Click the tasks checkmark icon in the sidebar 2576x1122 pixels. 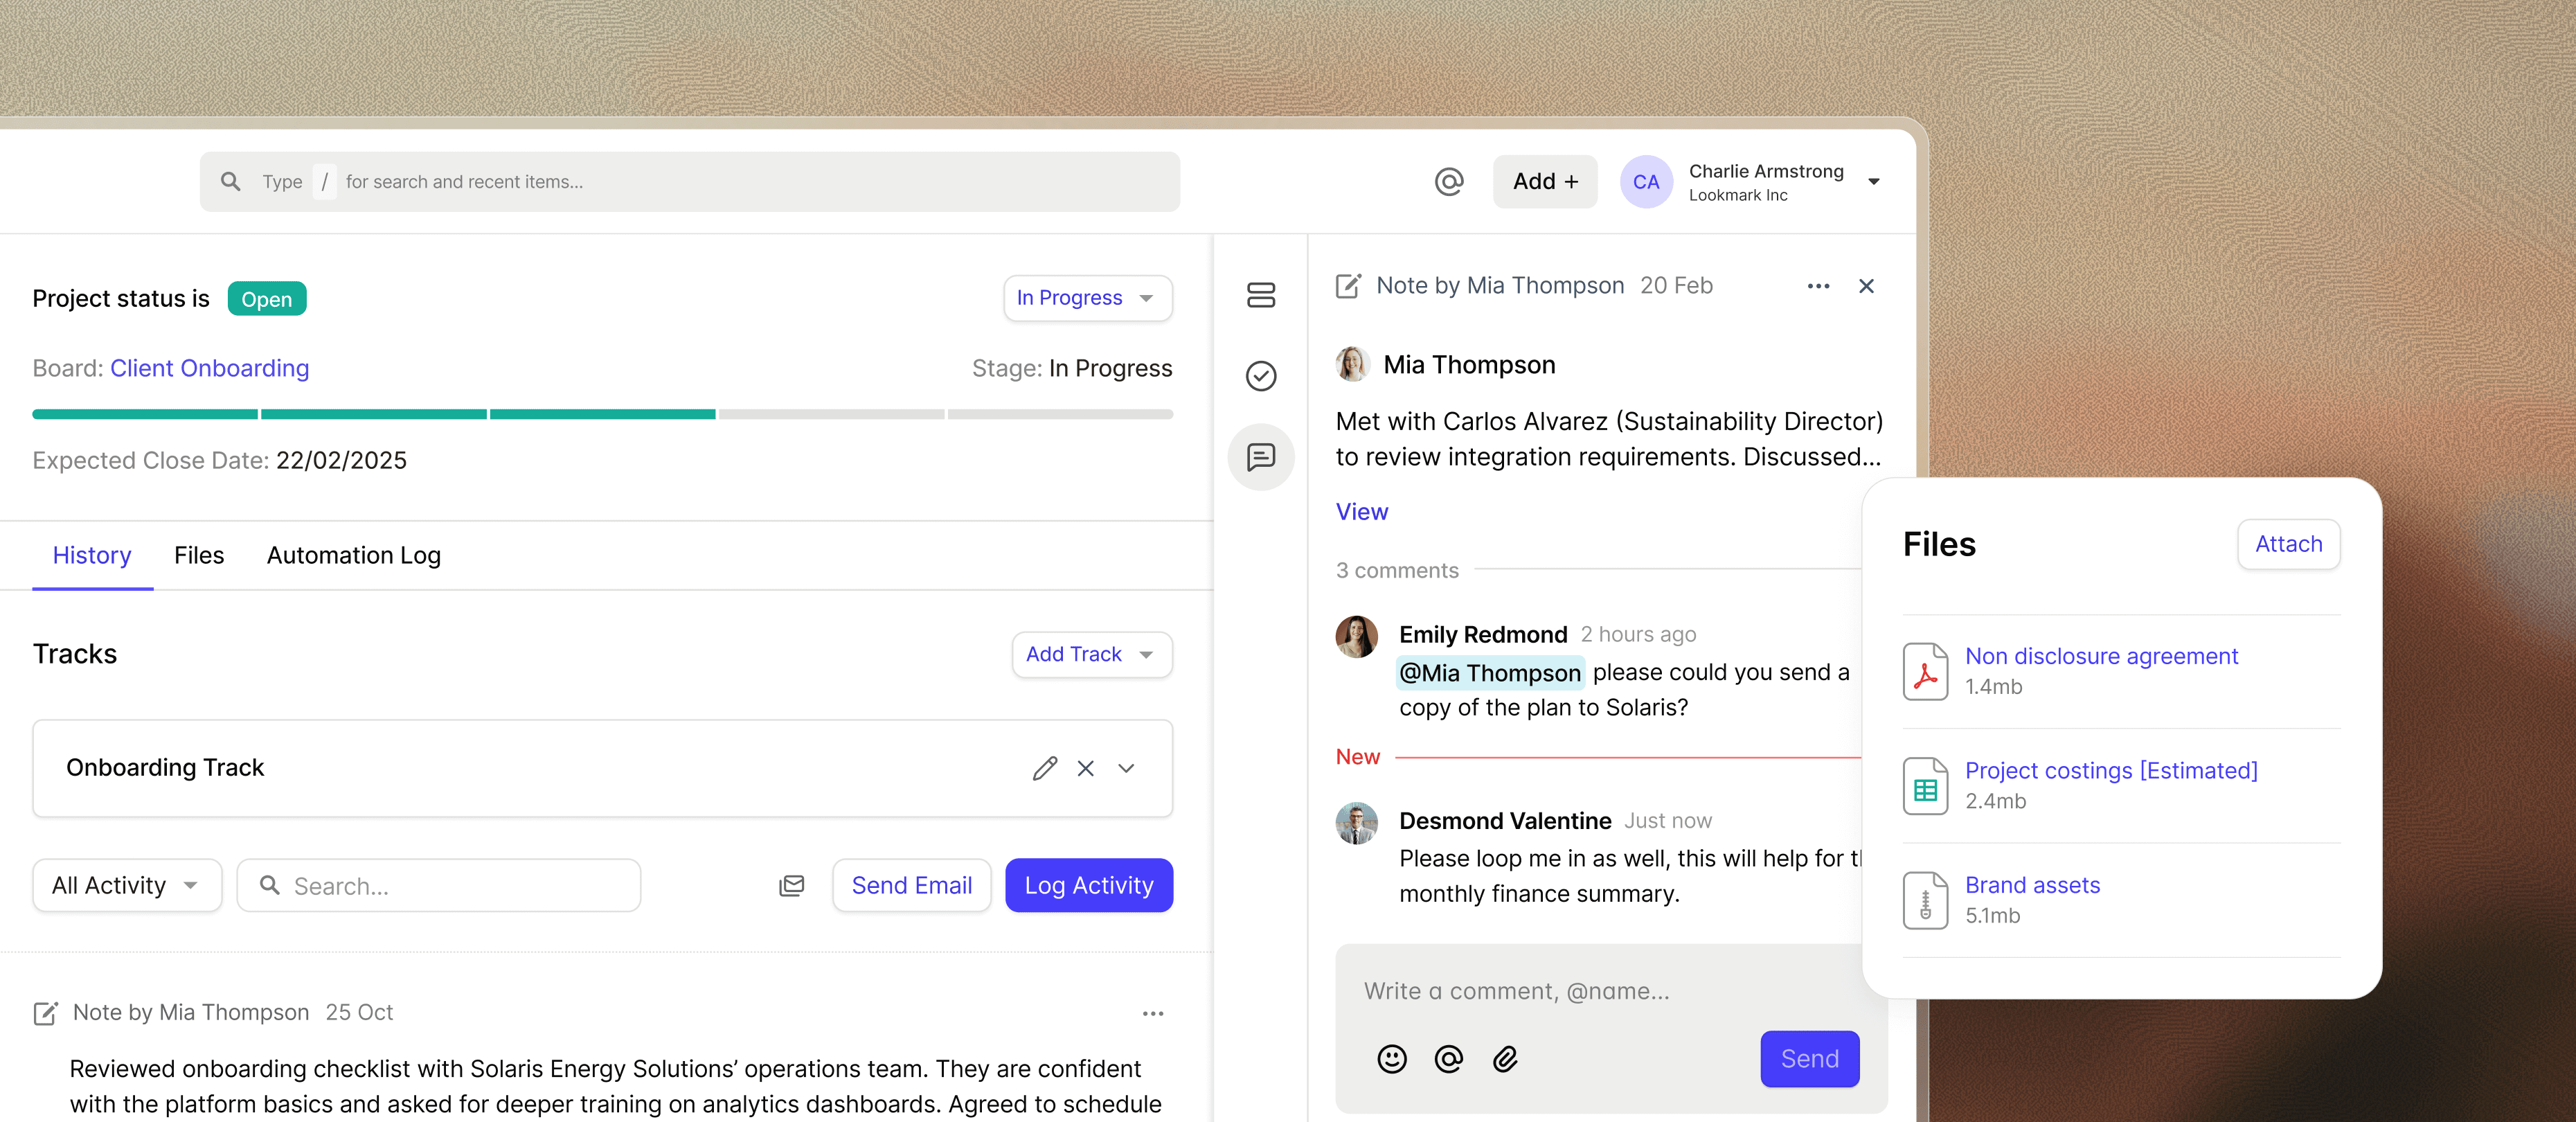tap(1261, 377)
